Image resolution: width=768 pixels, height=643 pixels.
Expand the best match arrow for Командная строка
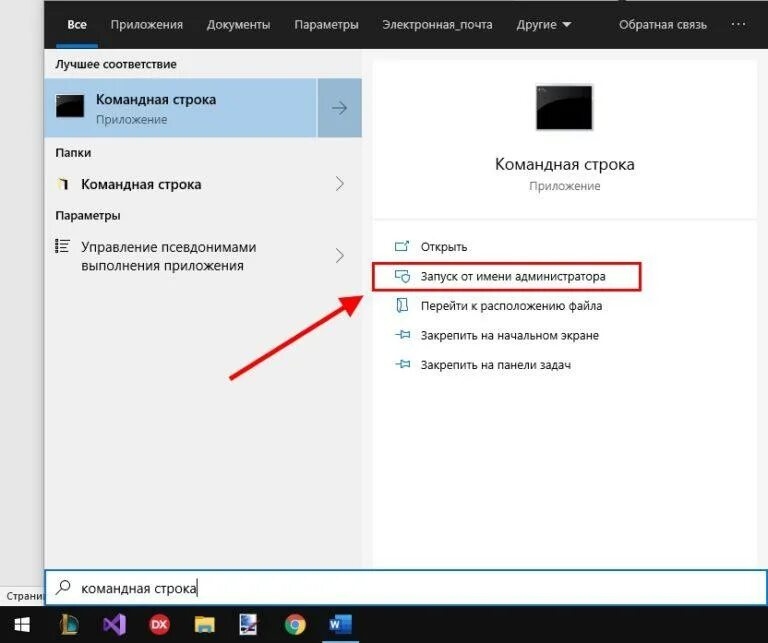click(339, 108)
